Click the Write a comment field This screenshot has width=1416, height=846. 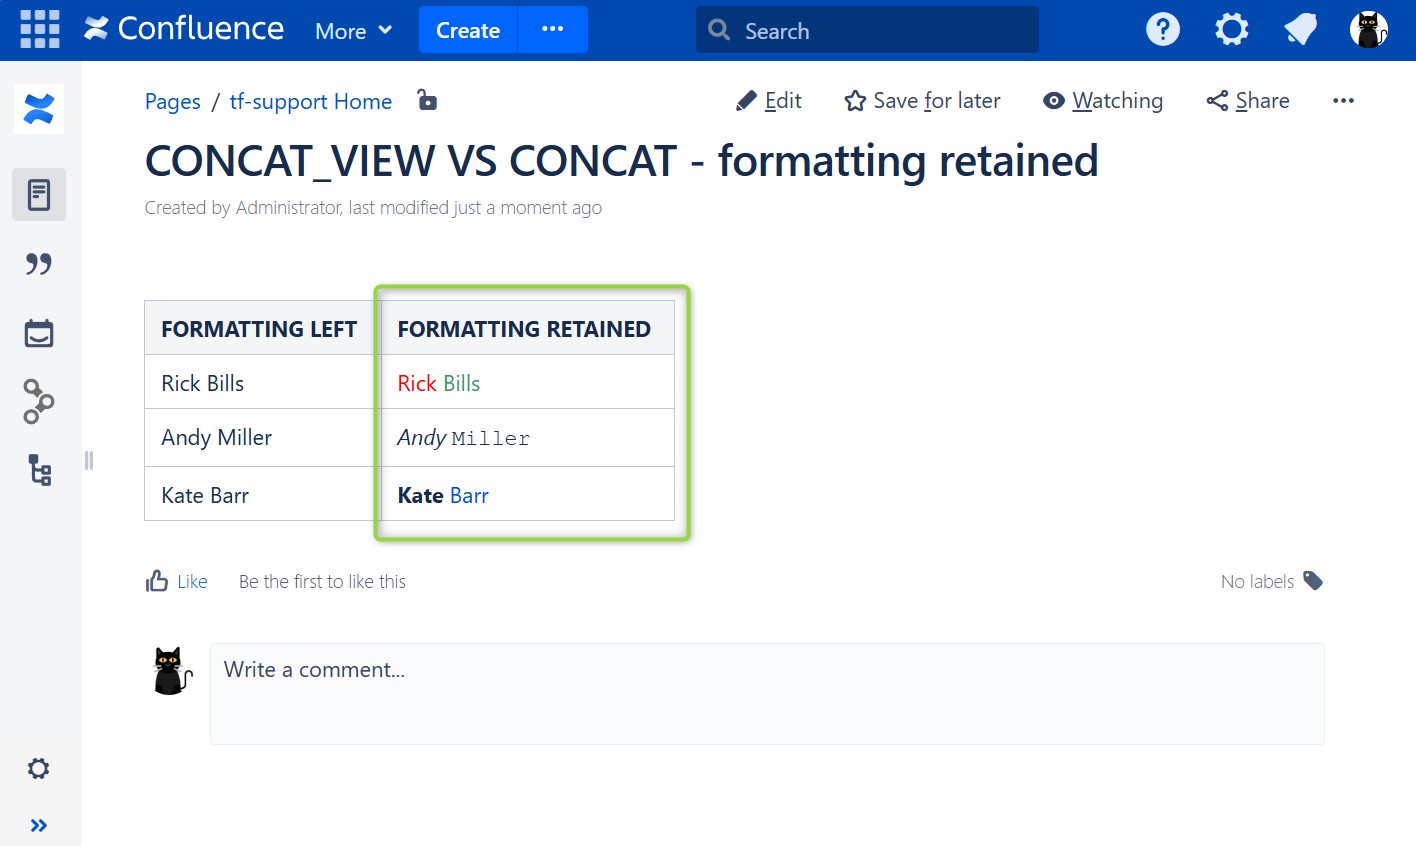point(766,693)
